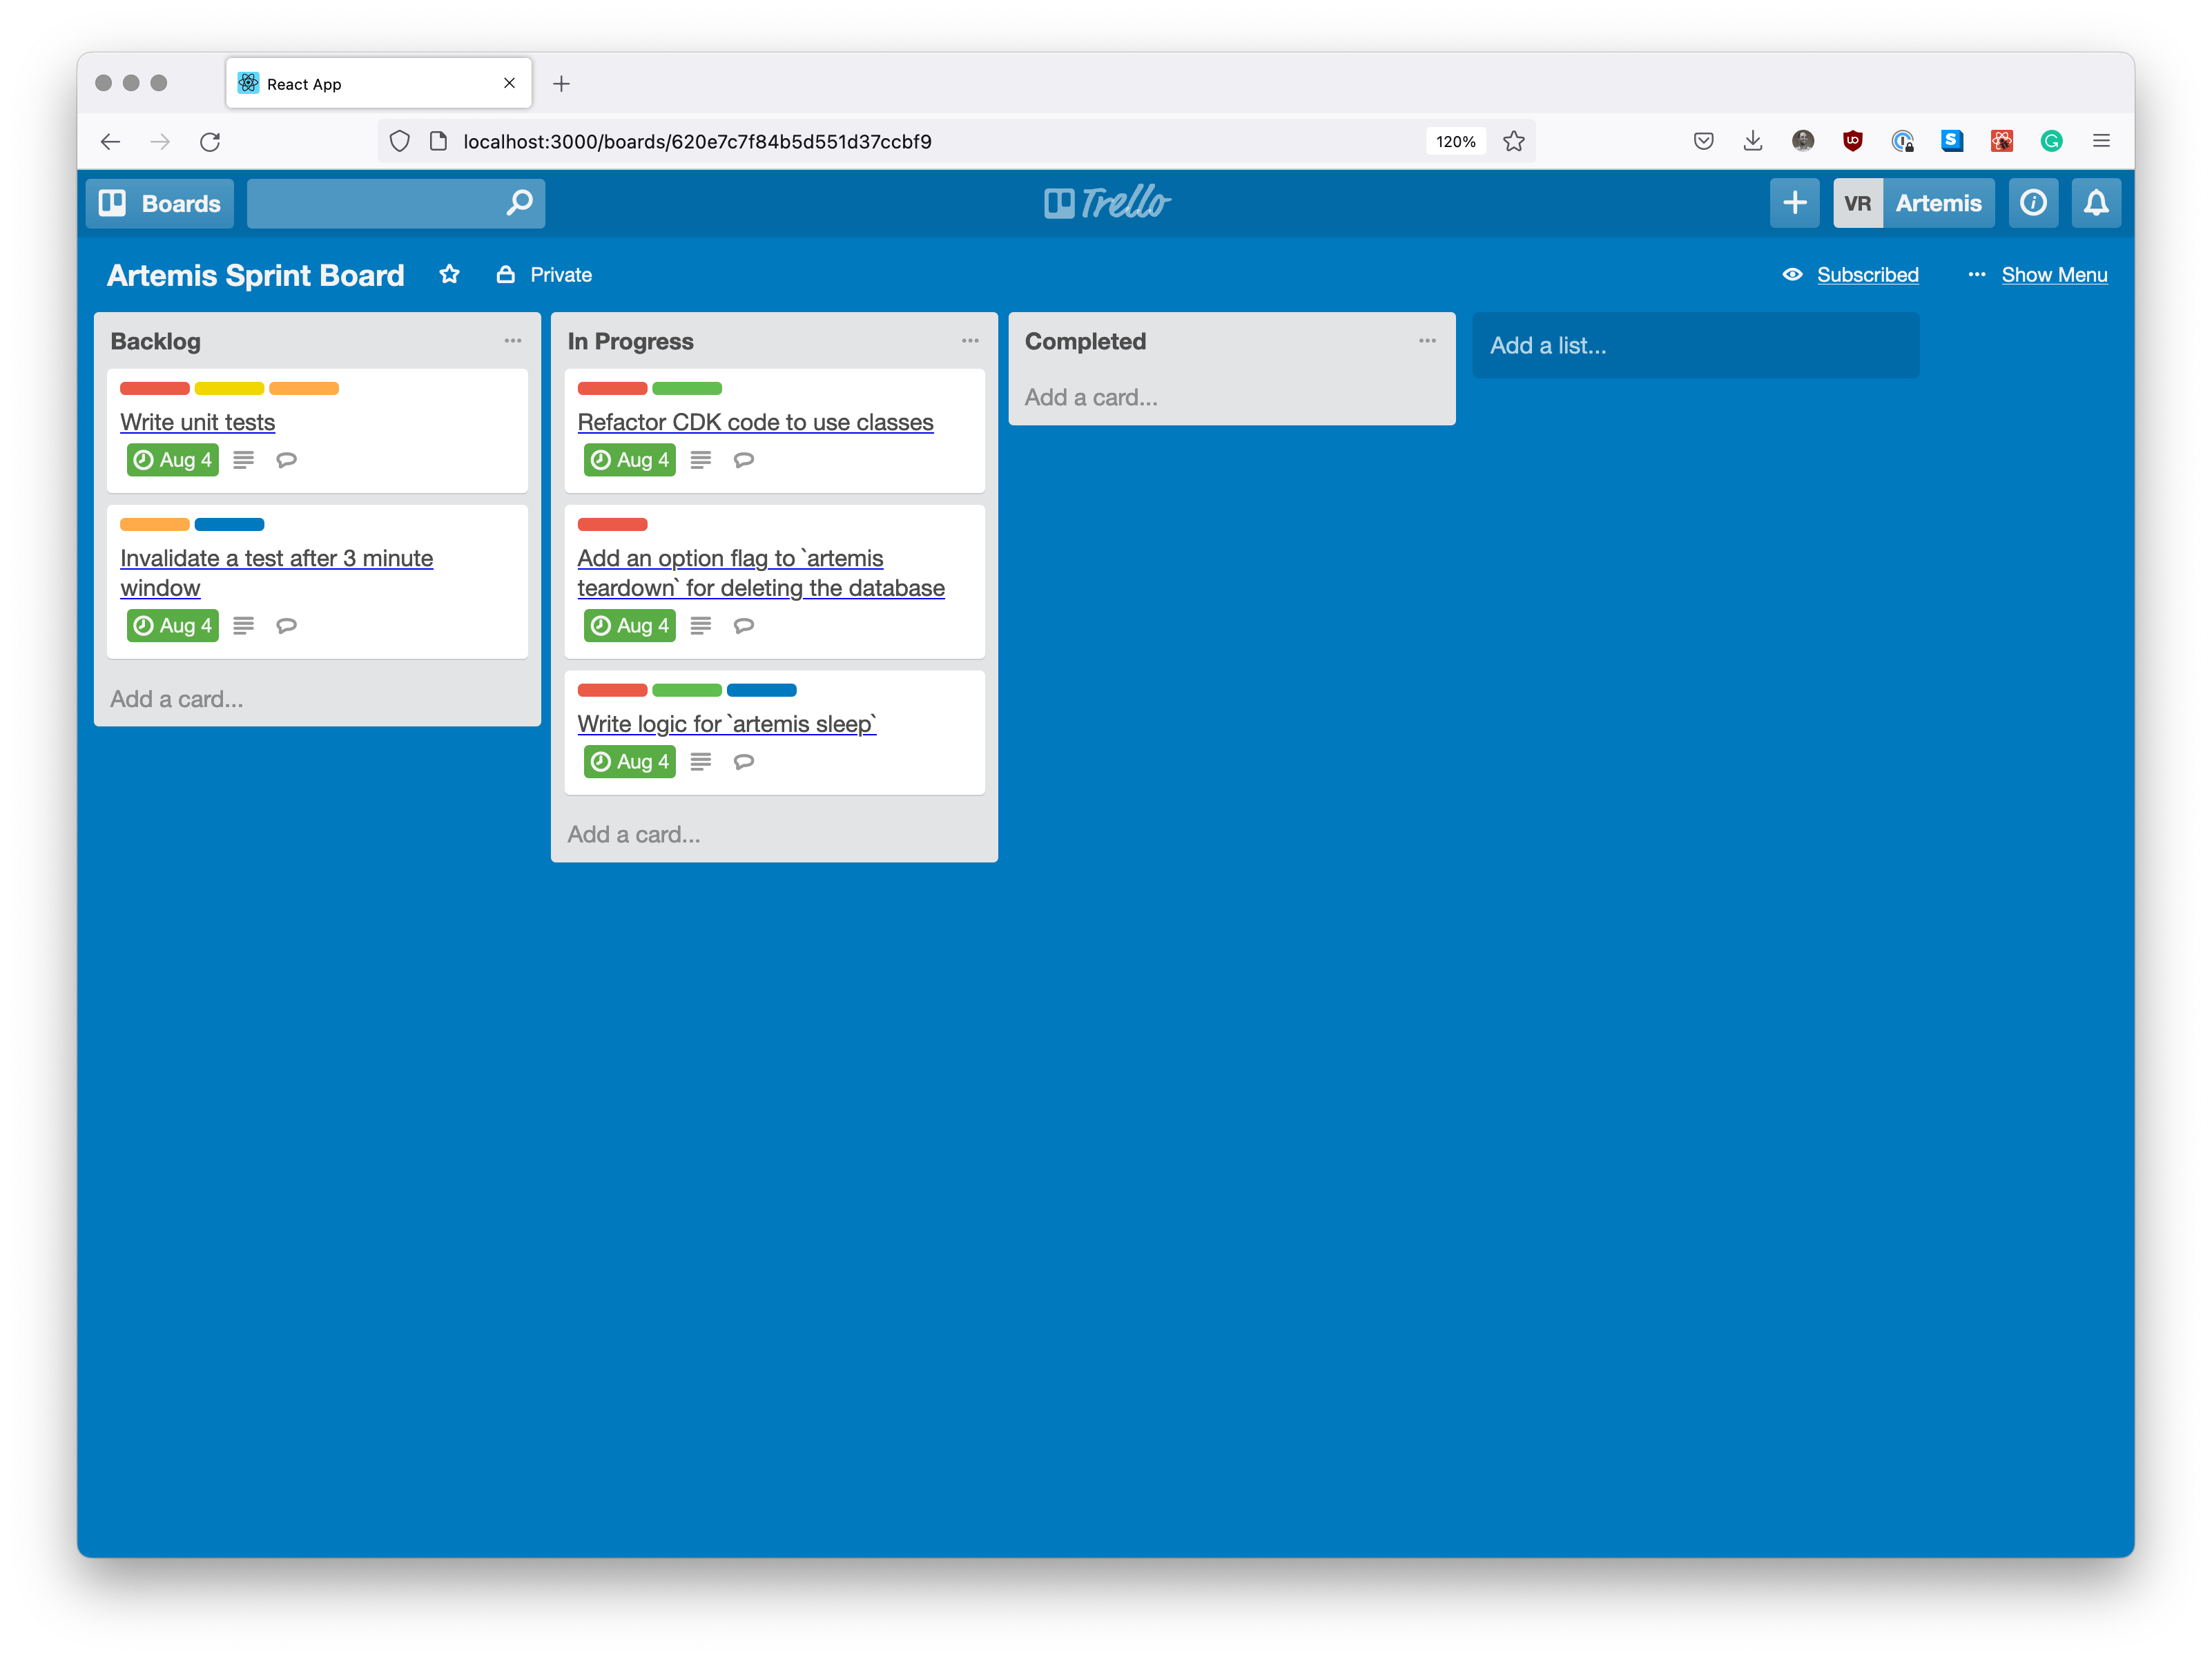The height and width of the screenshot is (1660, 2212).
Task: Click description icon on Refactor CDK card
Action: click(x=701, y=460)
